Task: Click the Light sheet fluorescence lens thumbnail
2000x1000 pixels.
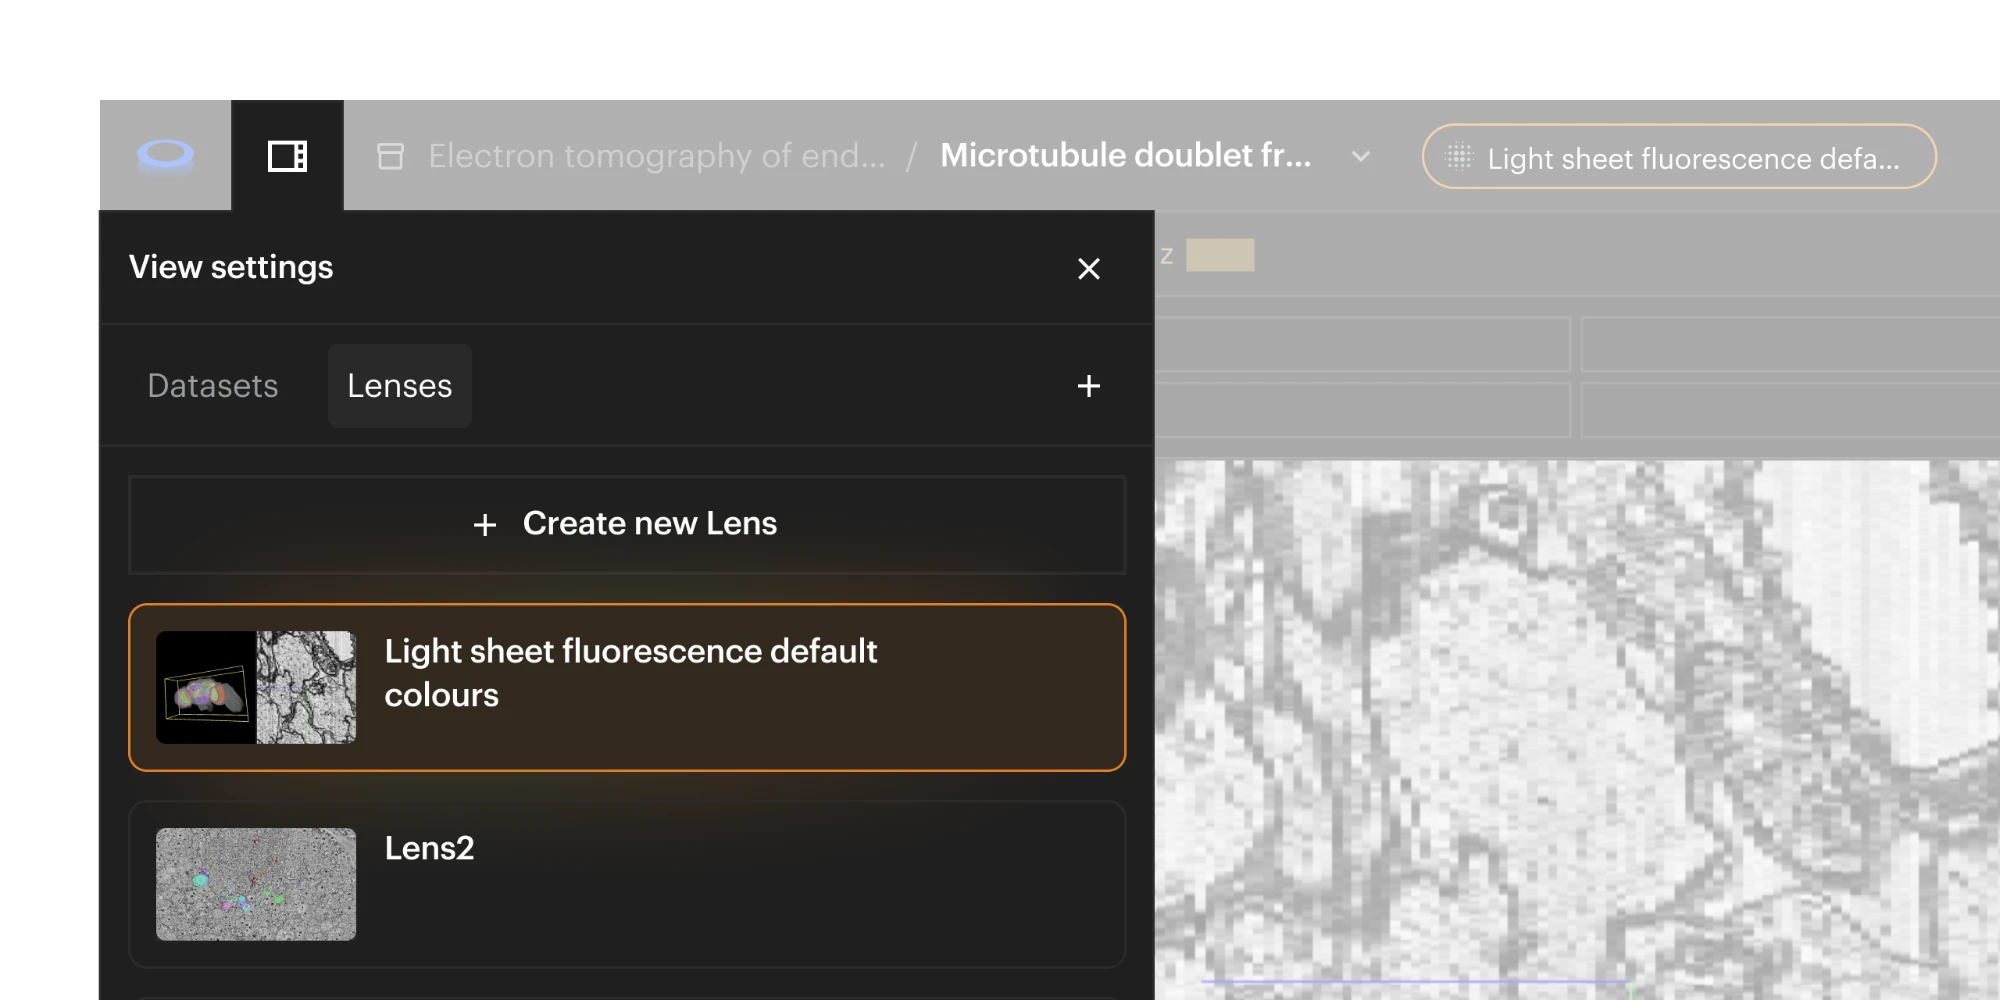Action: pyautogui.click(x=256, y=687)
